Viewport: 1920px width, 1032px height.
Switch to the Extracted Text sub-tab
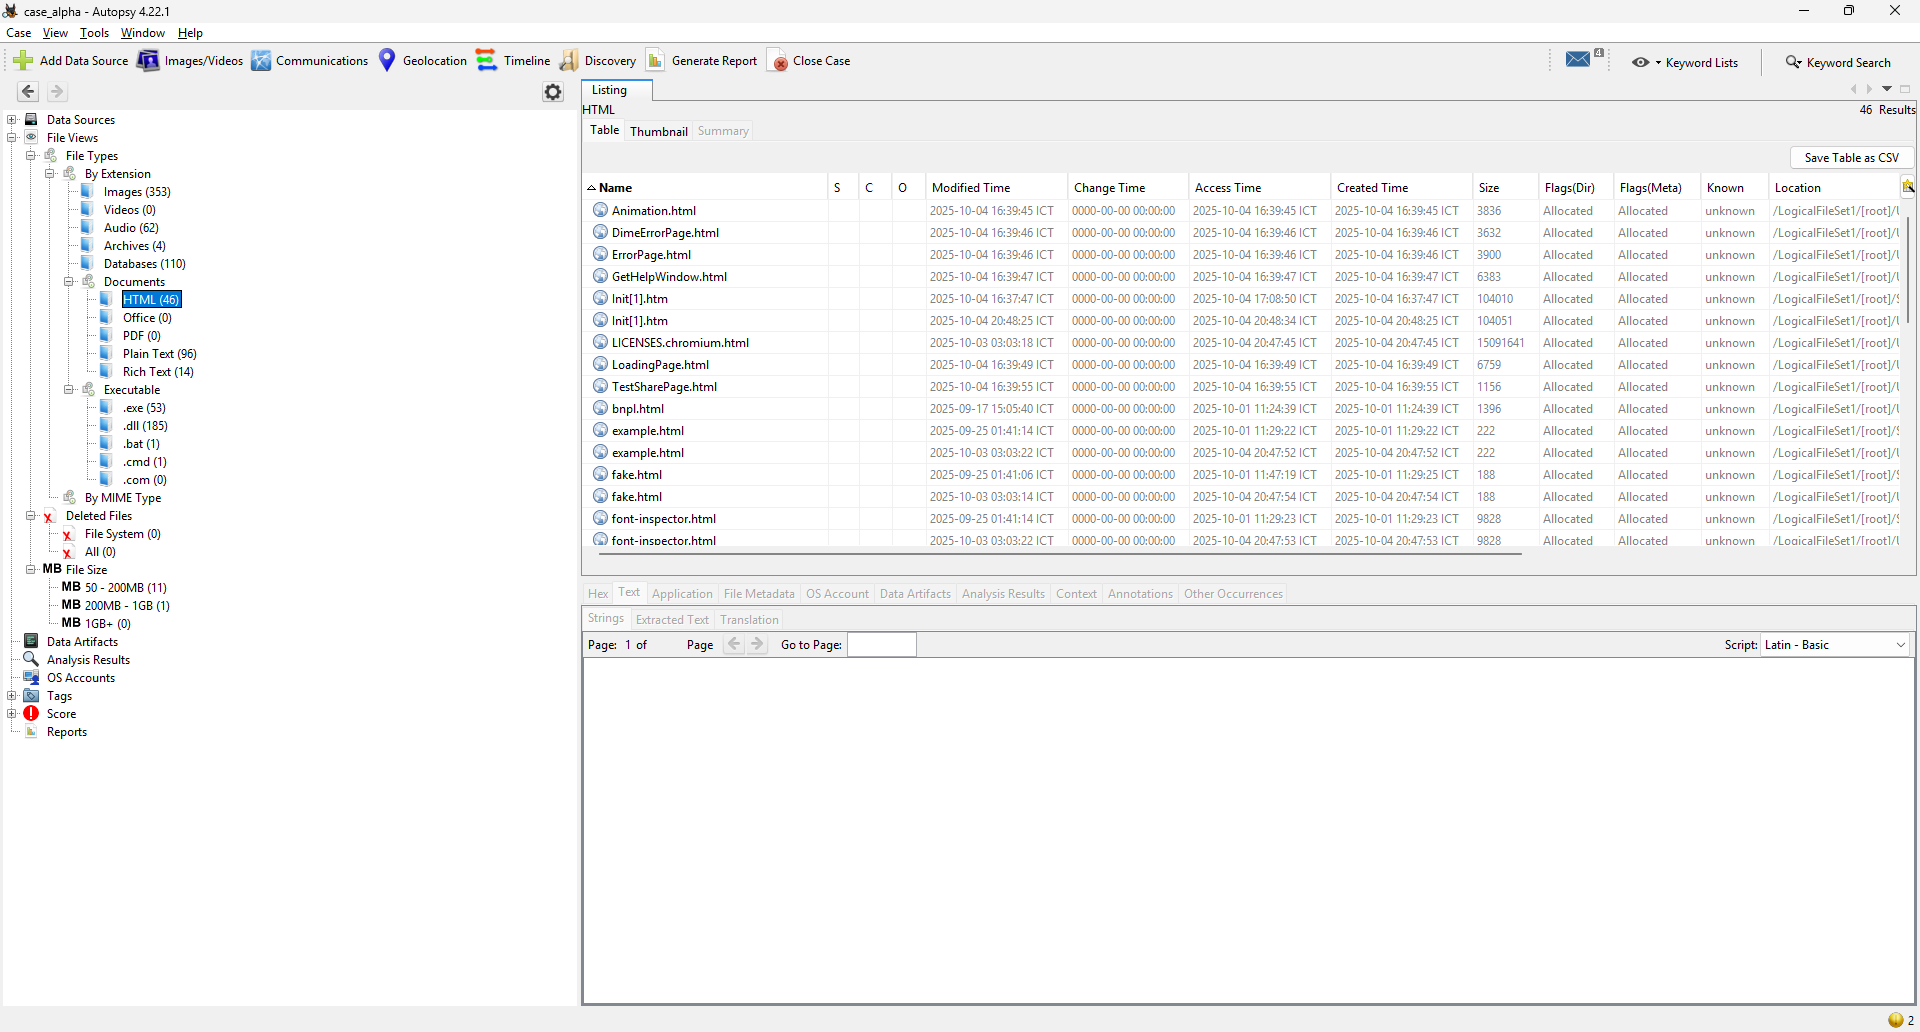[x=672, y=619]
